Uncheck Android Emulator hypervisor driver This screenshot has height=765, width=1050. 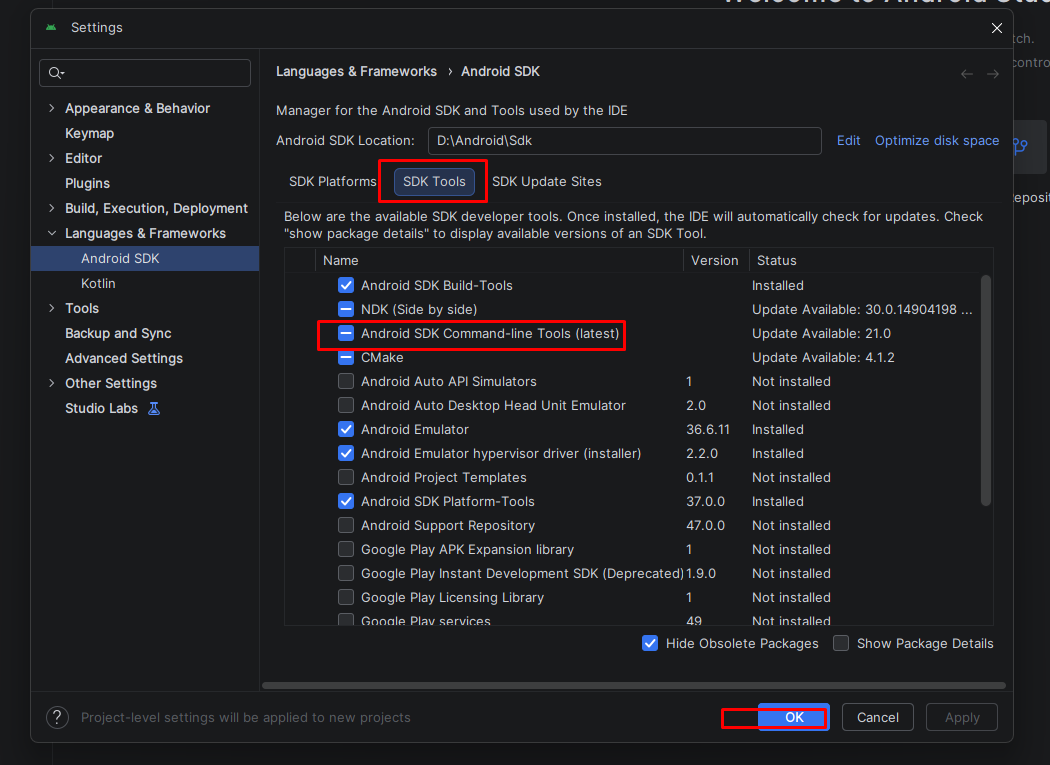[x=346, y=454]
